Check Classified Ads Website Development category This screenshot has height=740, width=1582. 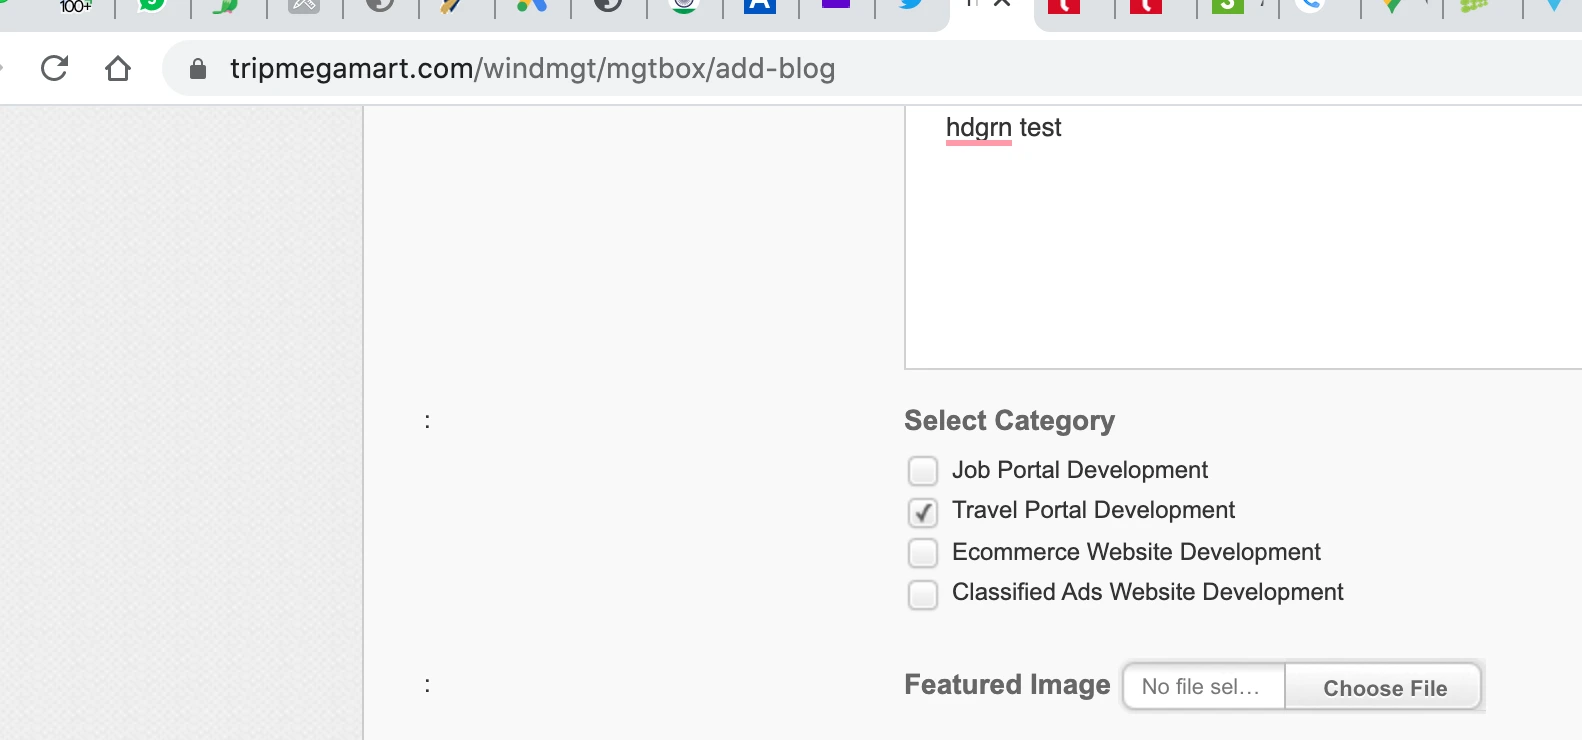[923, 594]
